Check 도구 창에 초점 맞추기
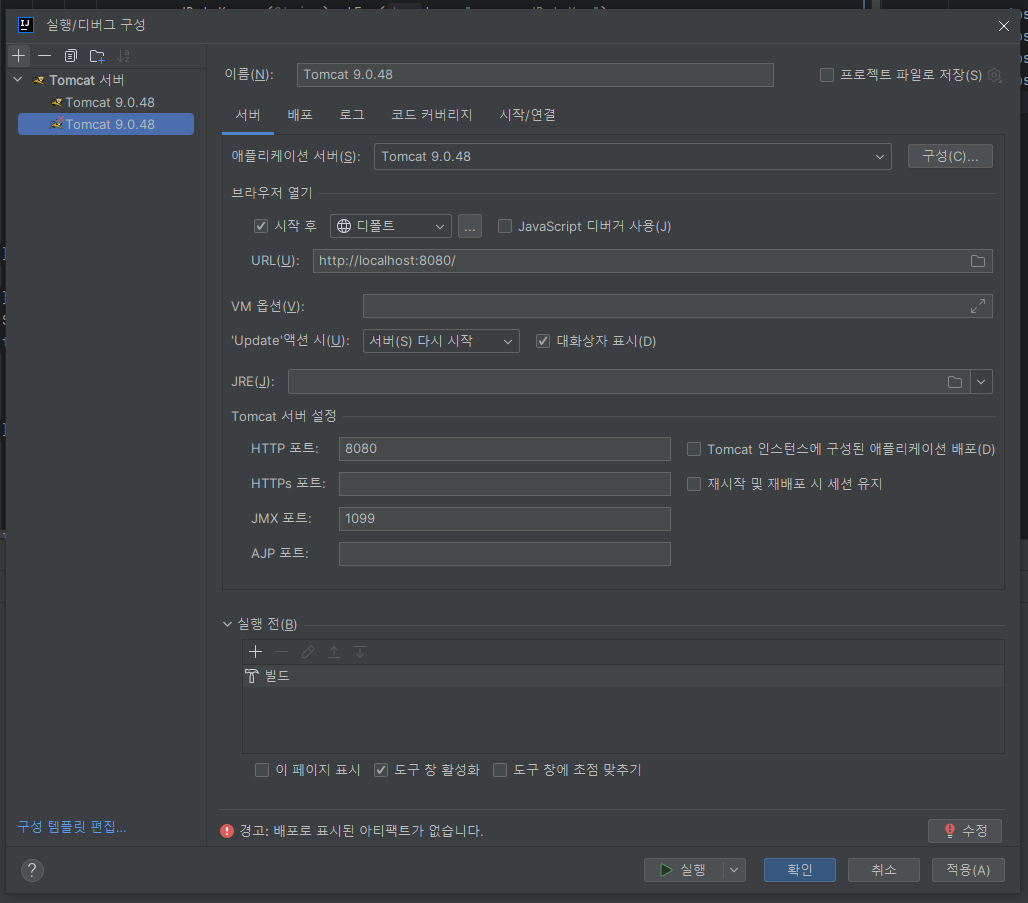This screenshot has width=1028, height=903. coord(500,770)
